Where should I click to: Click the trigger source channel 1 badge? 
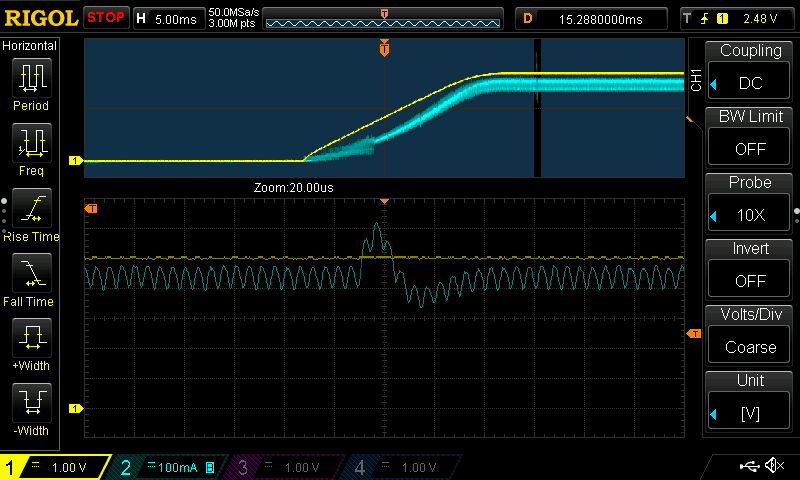[x=722, y=19]
